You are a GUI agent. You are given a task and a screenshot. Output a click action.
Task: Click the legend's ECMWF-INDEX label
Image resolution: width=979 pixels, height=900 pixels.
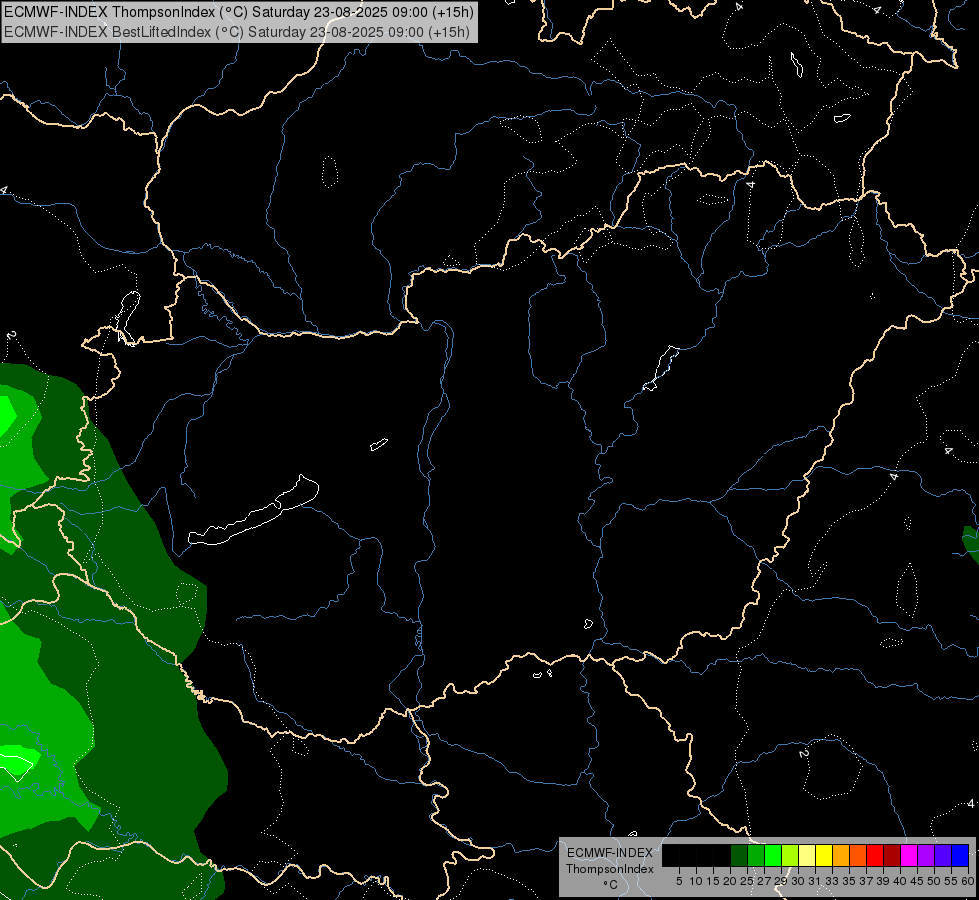pyautogui.click(x=610, y=853)
